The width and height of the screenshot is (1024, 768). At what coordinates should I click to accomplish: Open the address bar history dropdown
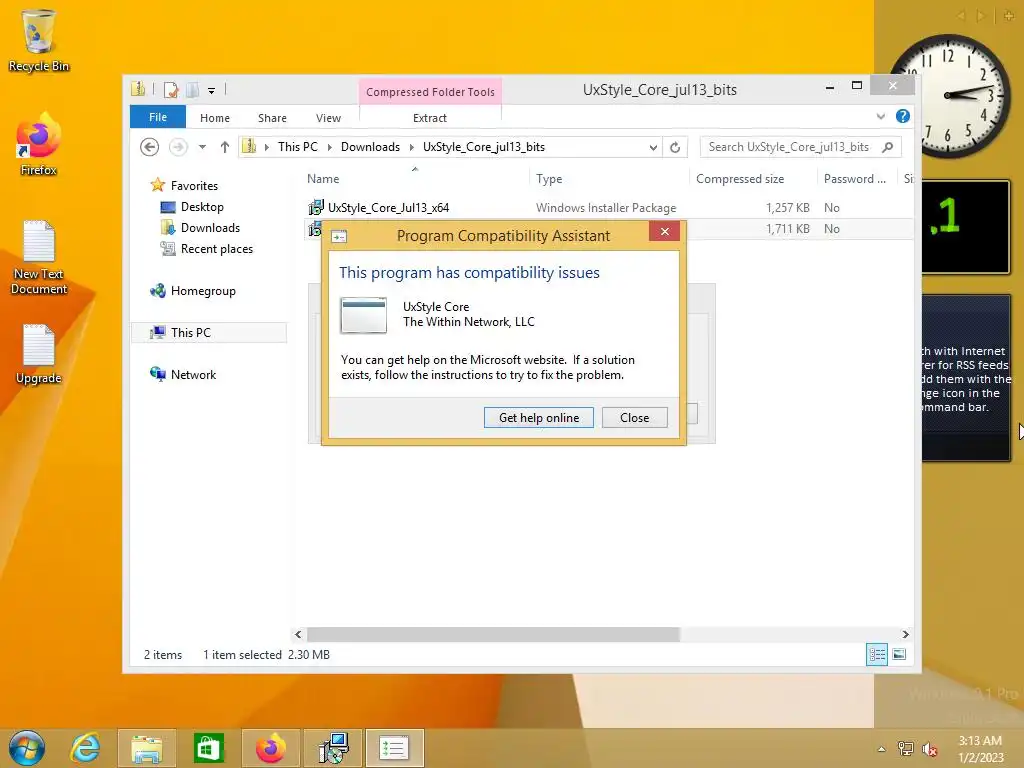pyautogui.click(x=653, y=148)
